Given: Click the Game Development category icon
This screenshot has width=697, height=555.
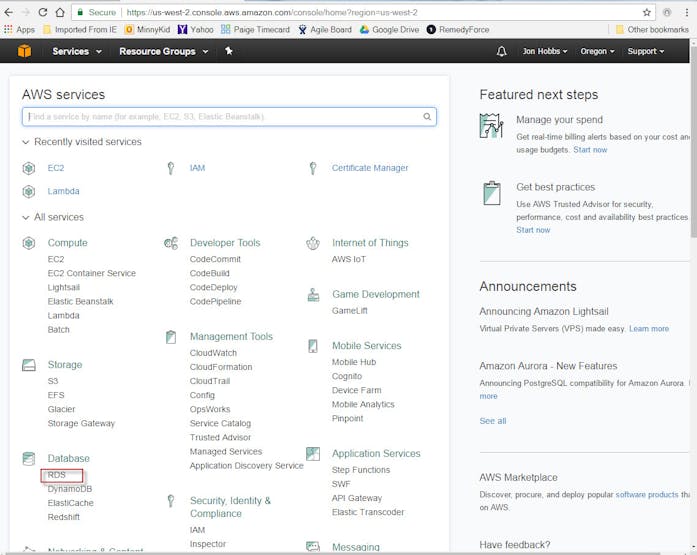Looking at the screenshot, I should [313, 295].
